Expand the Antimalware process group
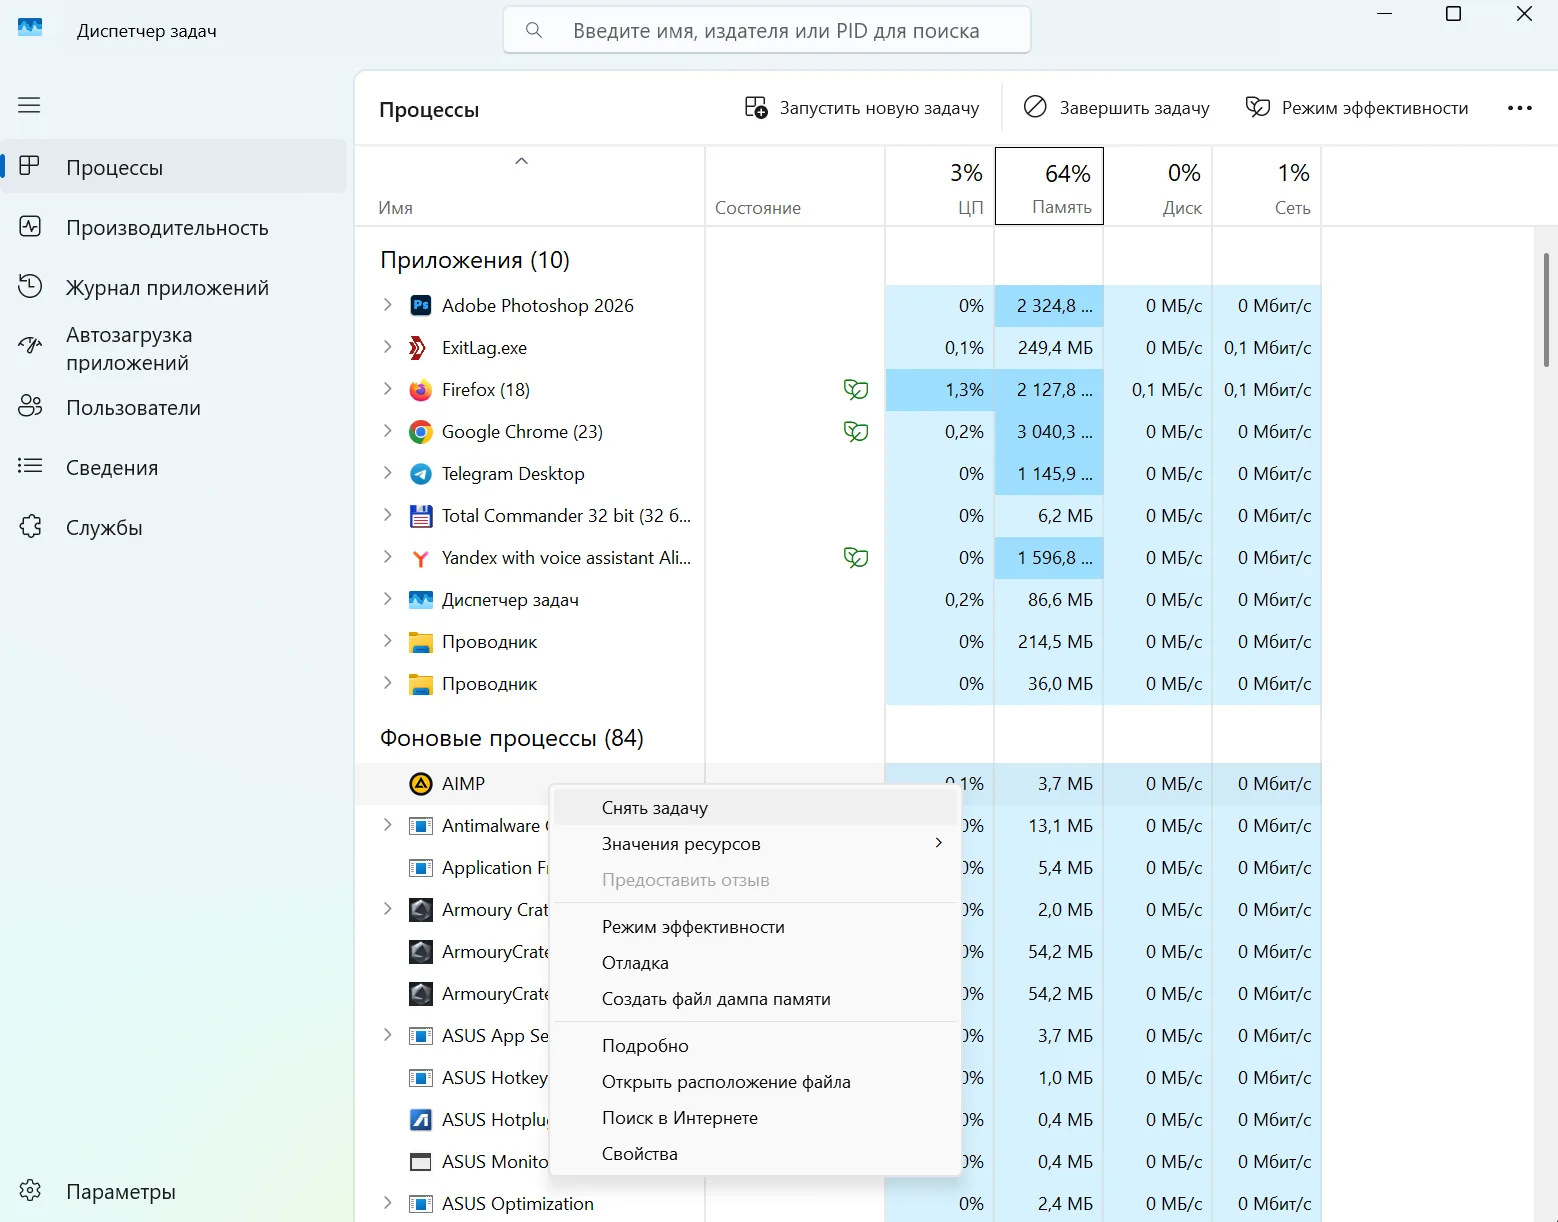The height and width of the screenshot is (1222, 1558). tap(387, 825)
